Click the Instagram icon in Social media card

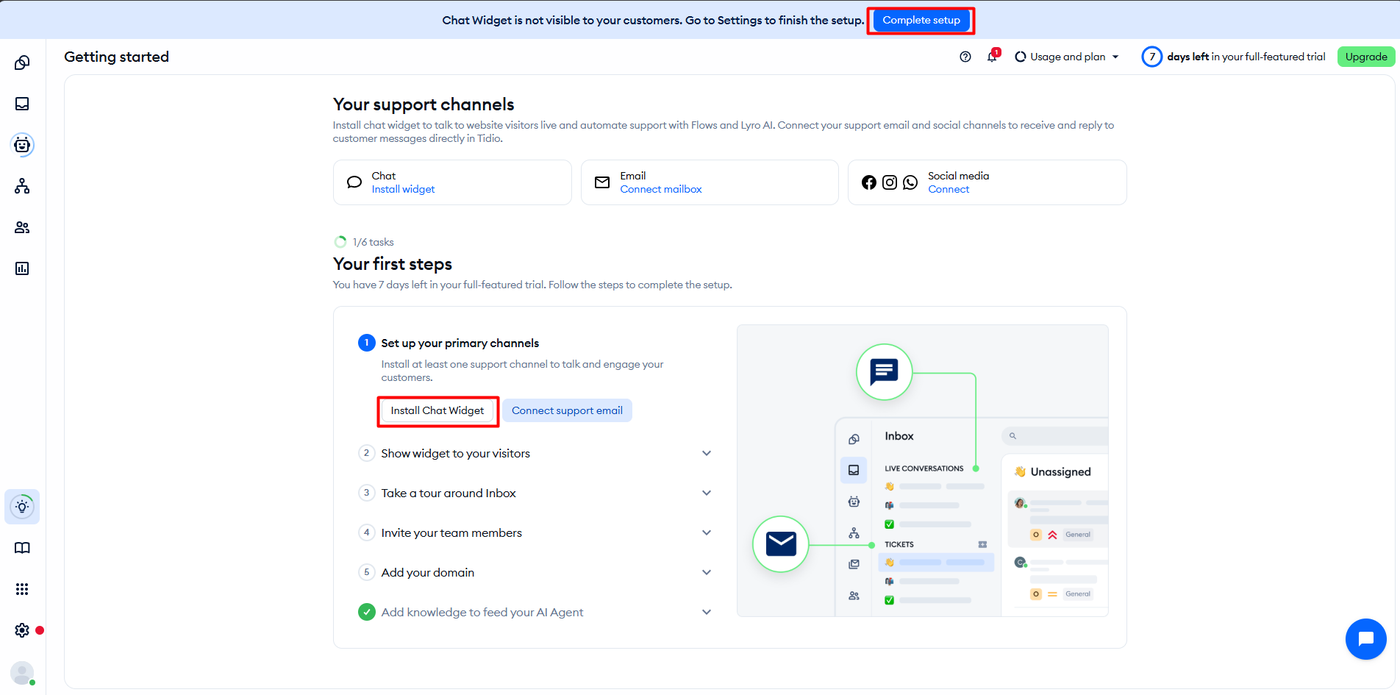coord(889,182)
